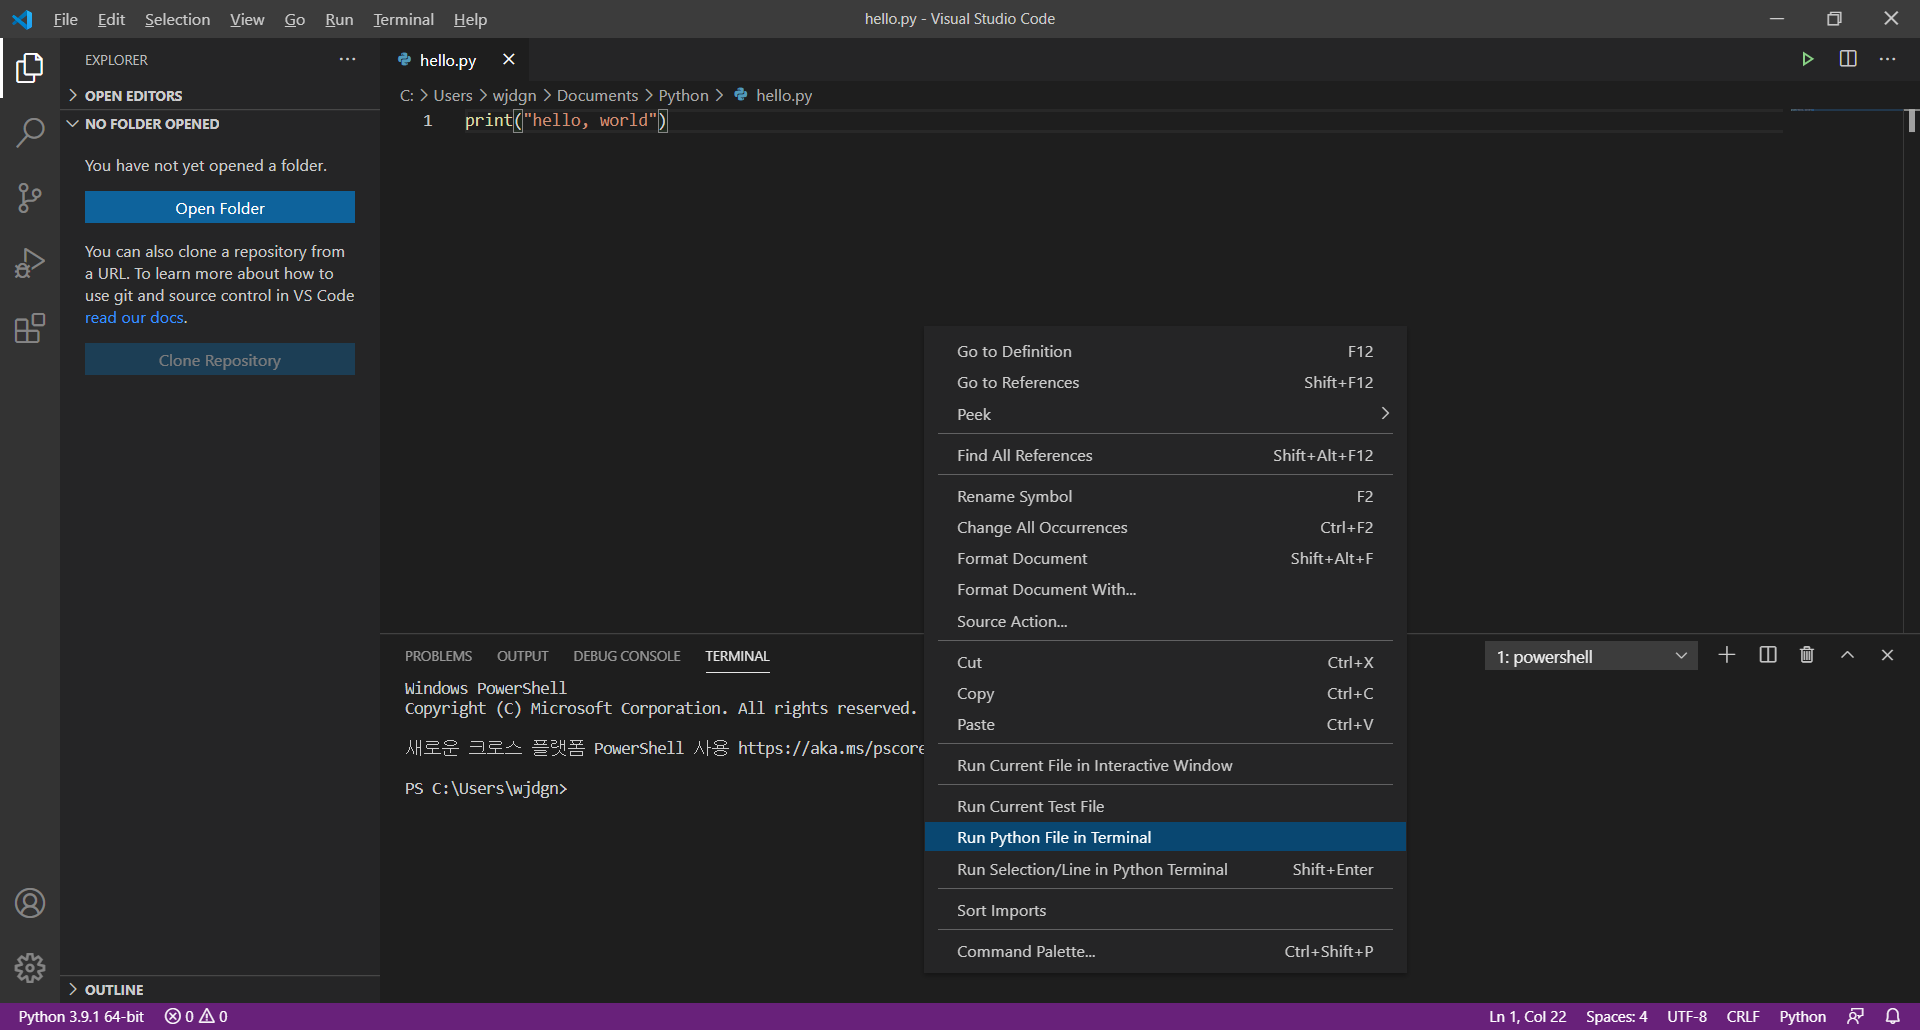The image size is (1920, 1030).
Task: Split the terminal panel
Action: (1768, 655)
